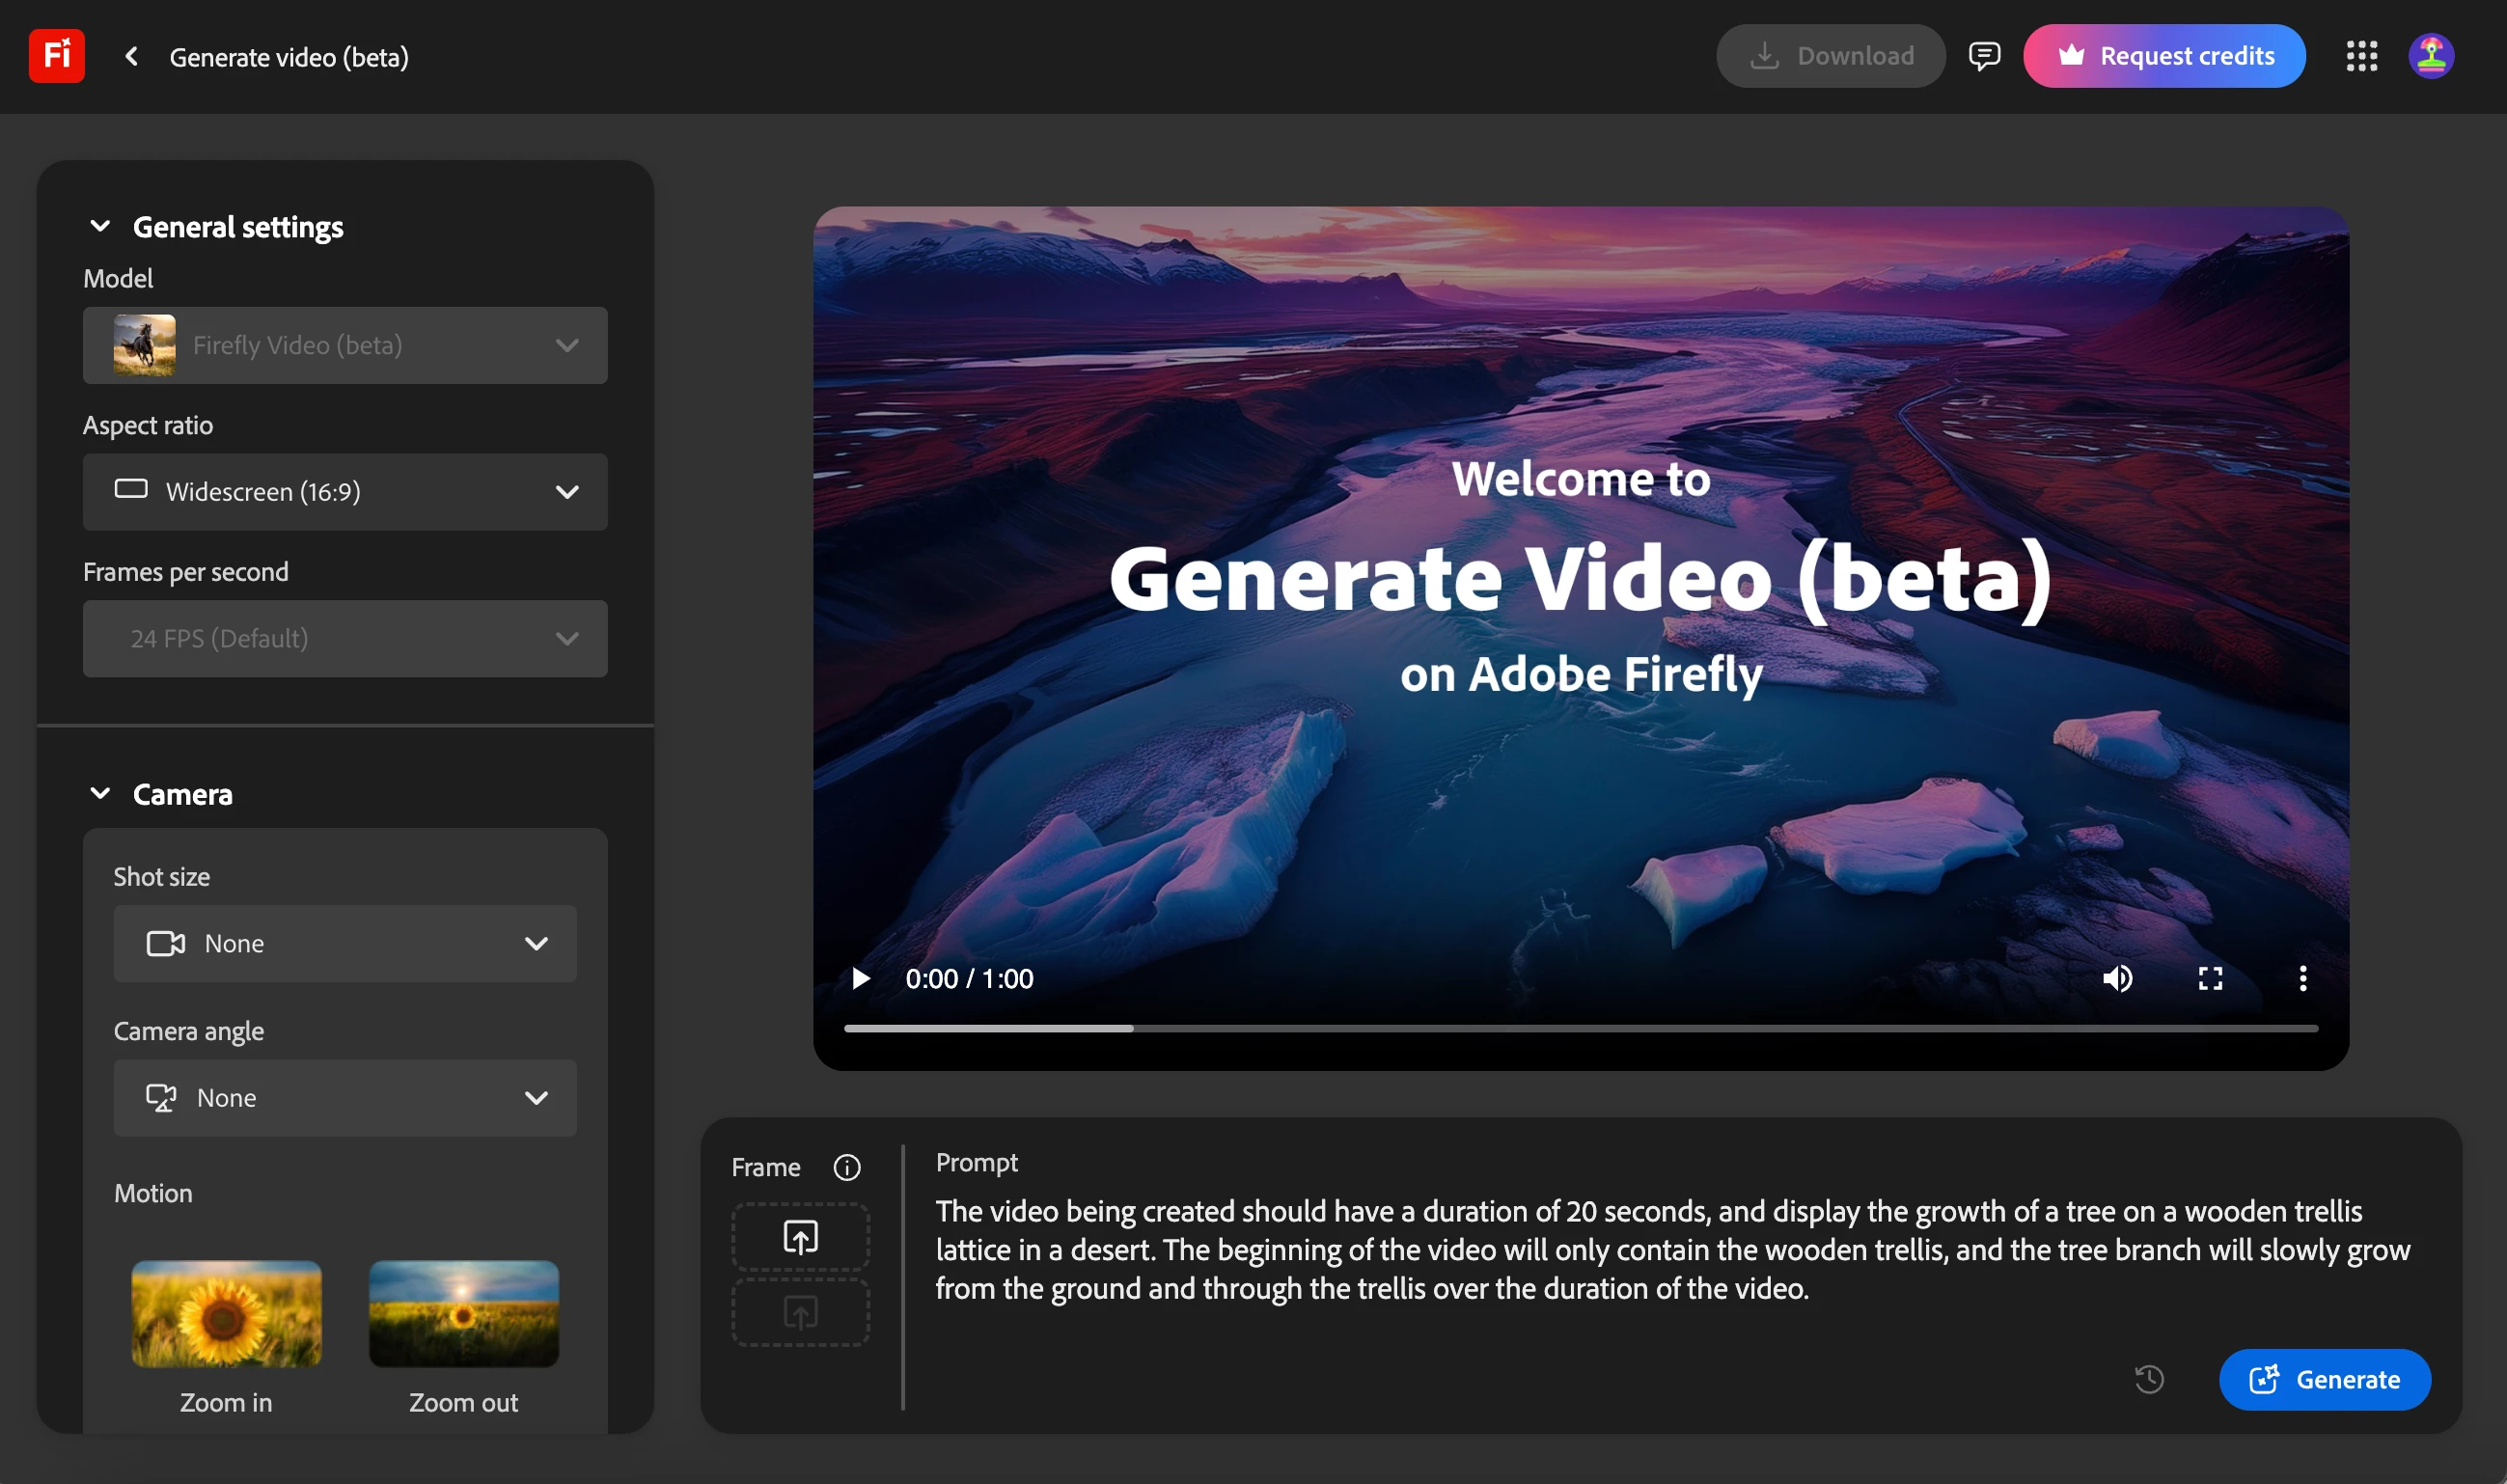2507x1484 pixels.
Task: Seek within the video progress bar
Action: [1580, 1028]
